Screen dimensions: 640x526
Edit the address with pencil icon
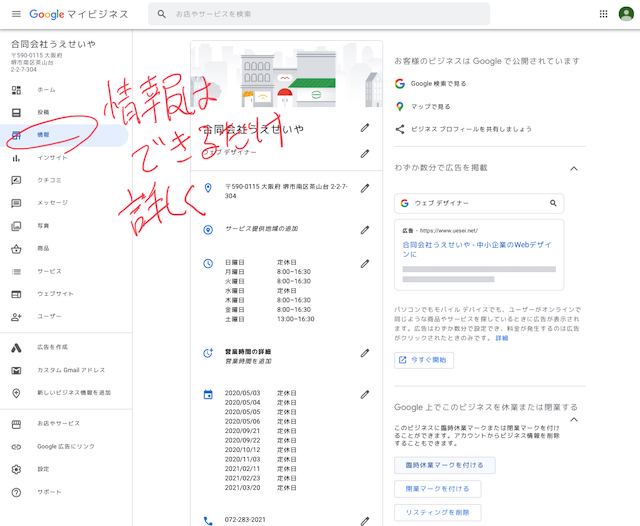tap(365, 189)
